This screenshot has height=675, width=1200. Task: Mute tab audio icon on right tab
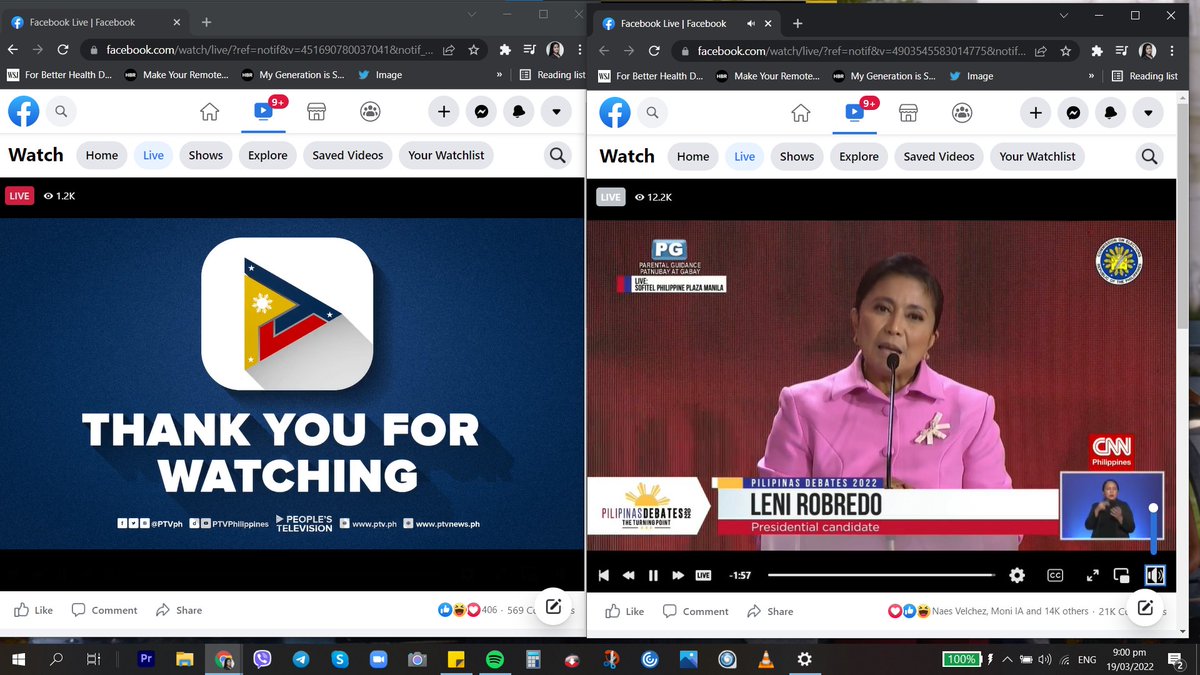coord(751,23)
